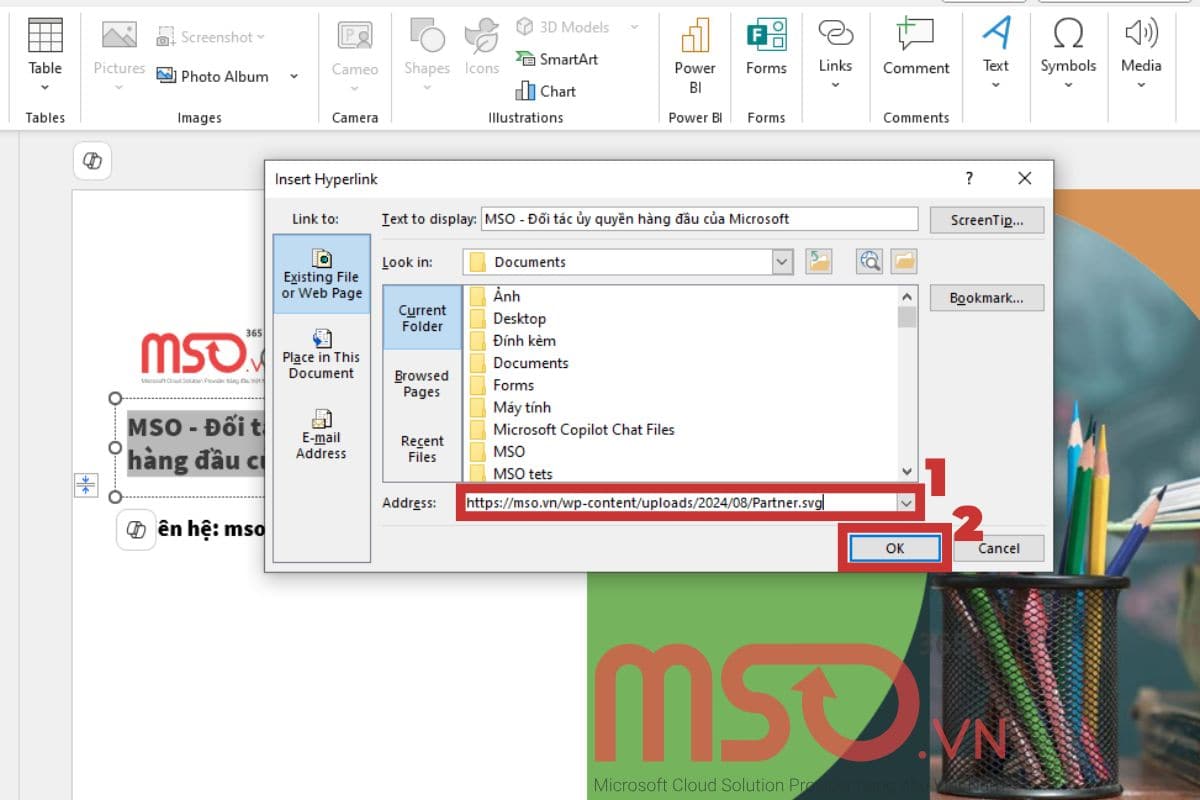
Task: Click the Text to display field
Action: (x=699, y=219)
